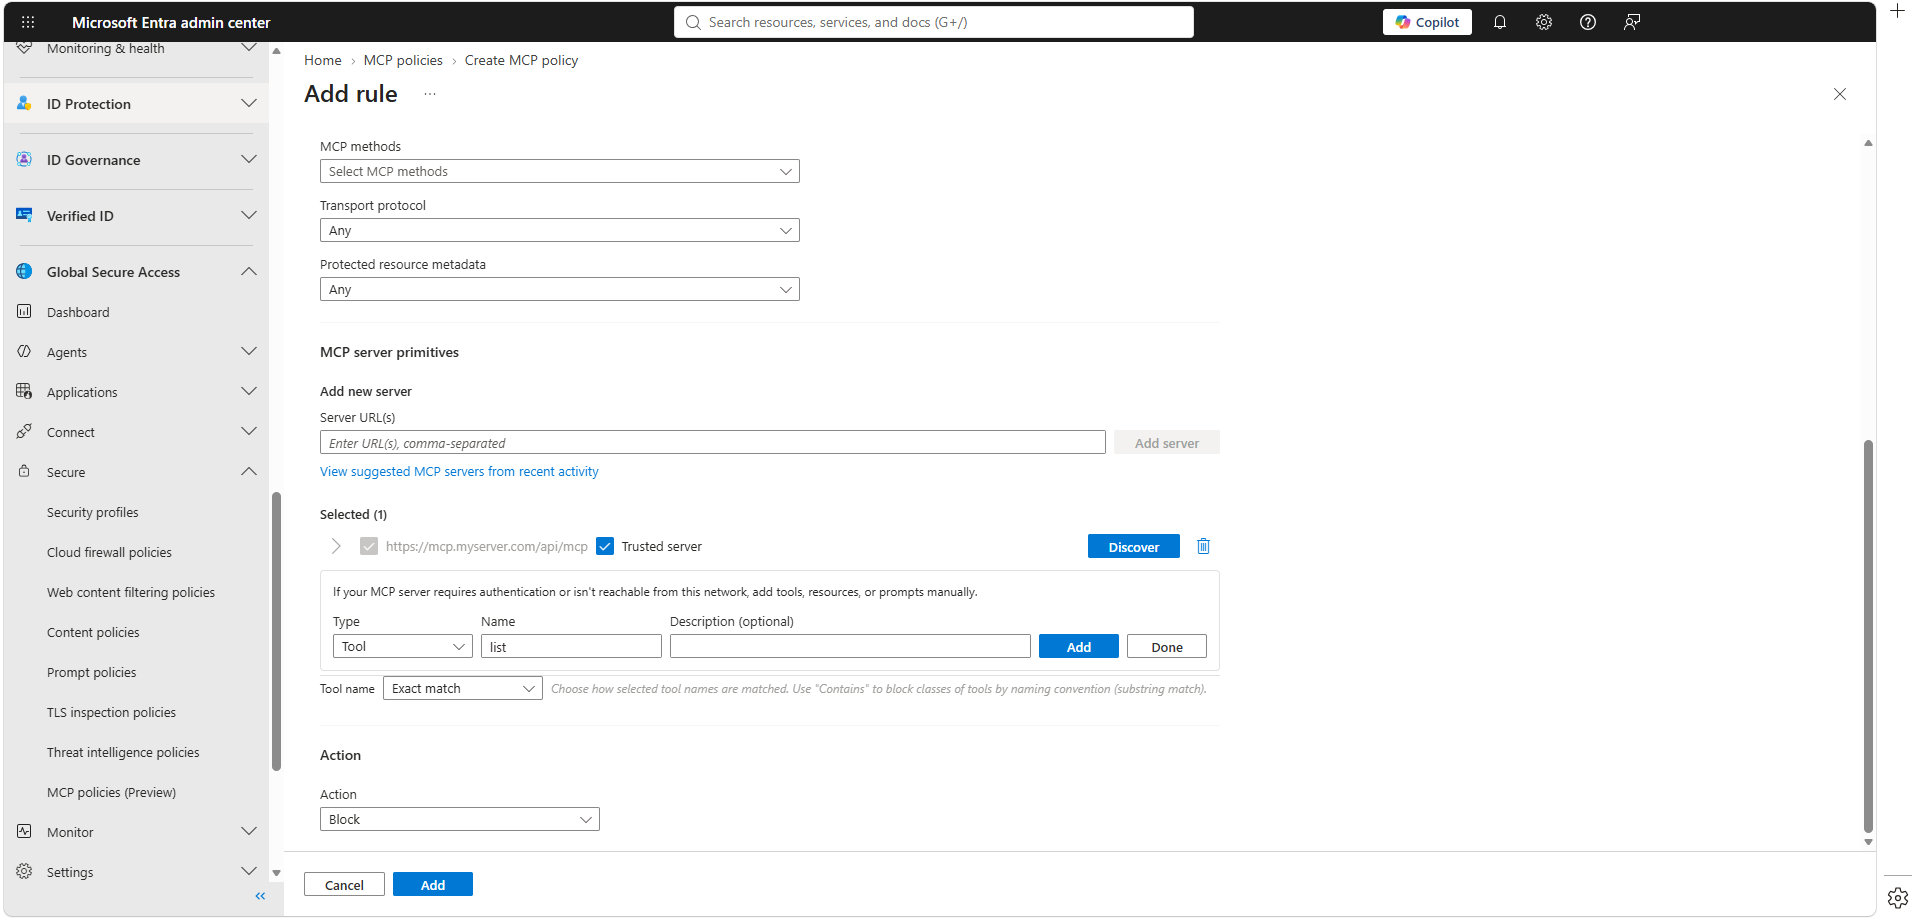Click the Server URL(s) input field
1919x920 pixels.
713,442
